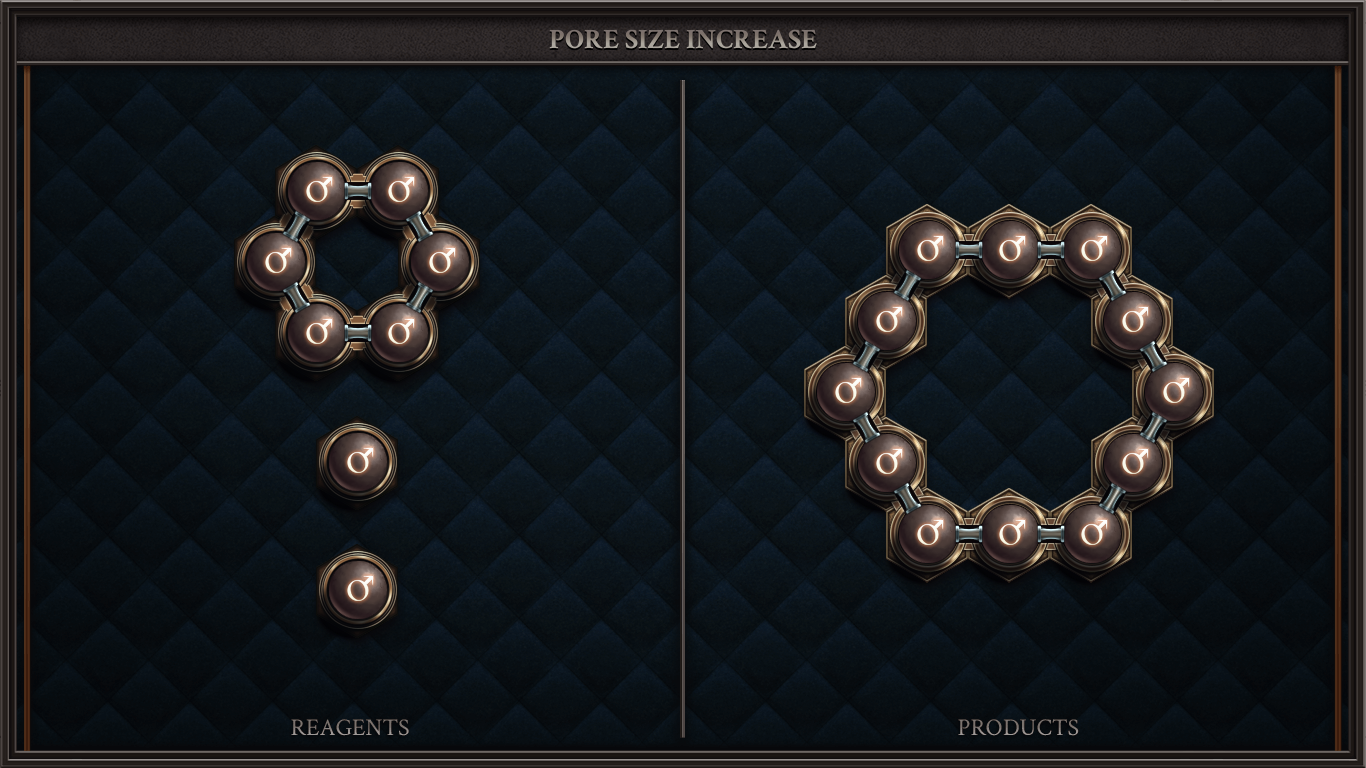The width and height of the screenshot is (1366, 768).
Task: Click the top-left iron atom of reagent ring
Action: tap(316, 190)
